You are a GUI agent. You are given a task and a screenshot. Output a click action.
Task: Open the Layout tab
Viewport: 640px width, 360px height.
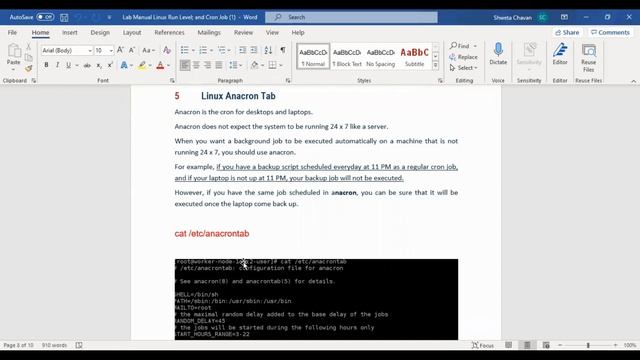pyautogui.click(x=132, y=32)
